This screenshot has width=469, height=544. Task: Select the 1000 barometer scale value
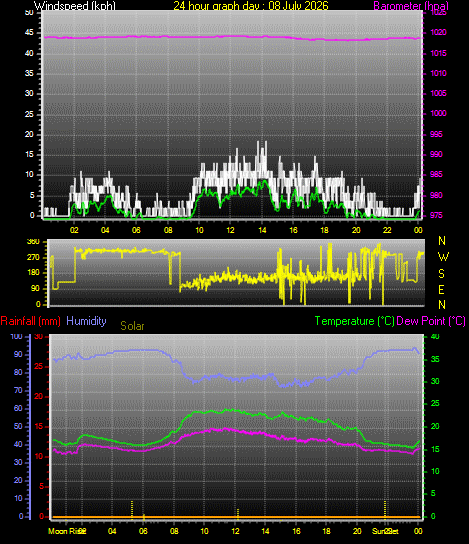[438, 113]
